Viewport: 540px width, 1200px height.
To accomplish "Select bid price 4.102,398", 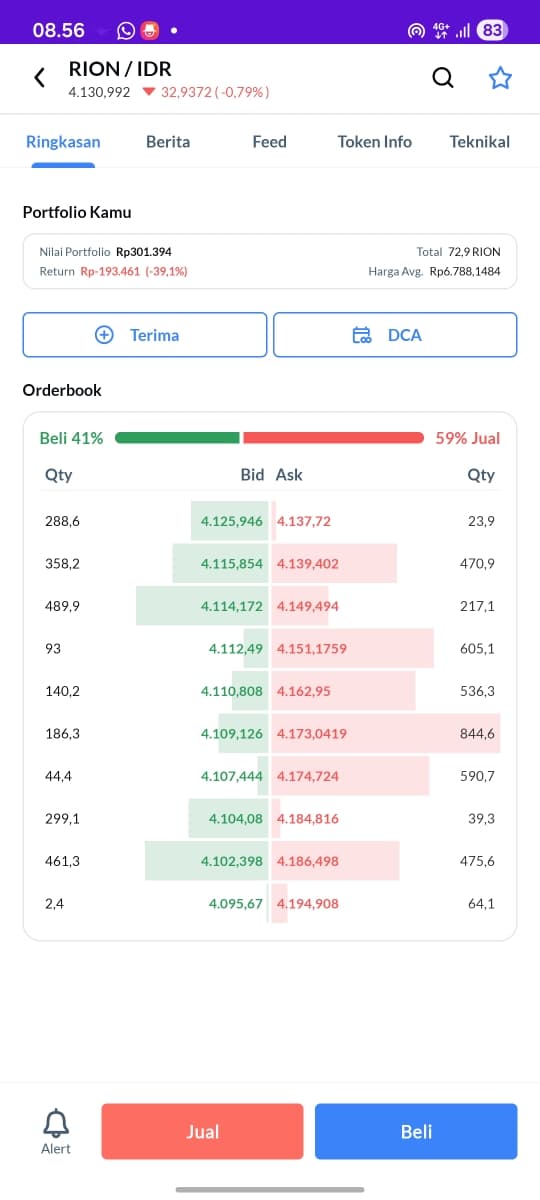I will 231,861.
